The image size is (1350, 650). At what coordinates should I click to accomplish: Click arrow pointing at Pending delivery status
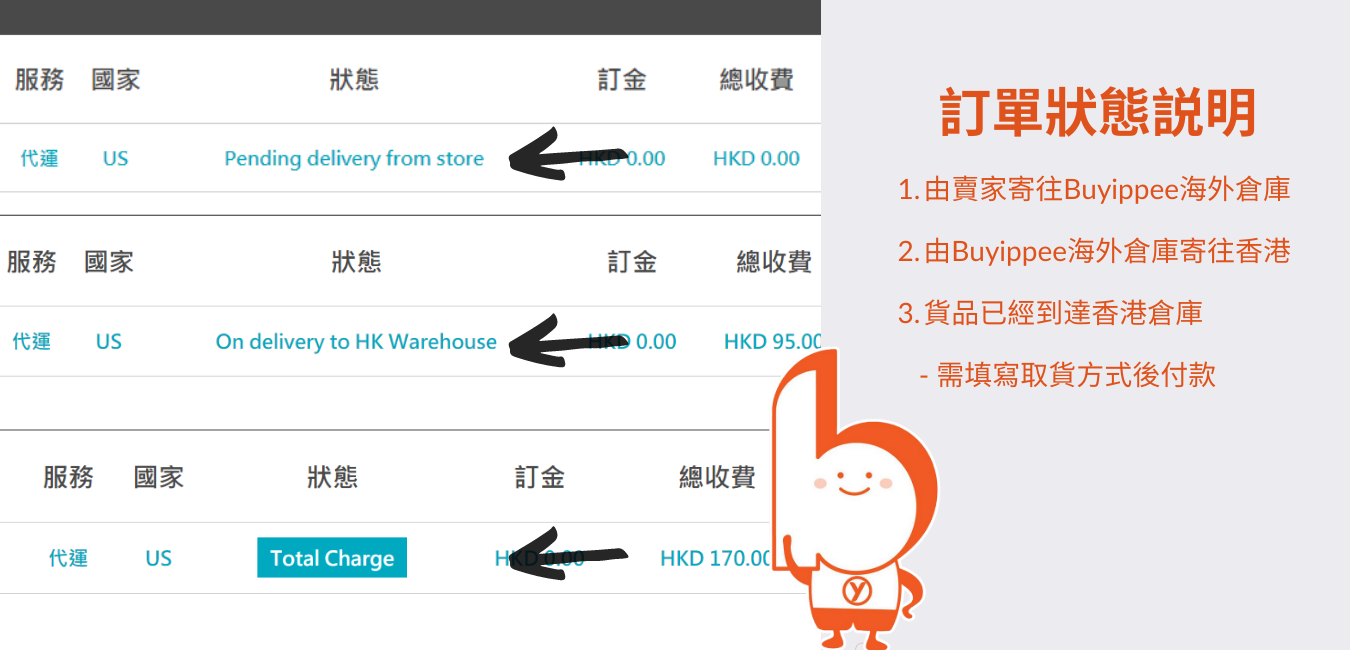(568, 155)
